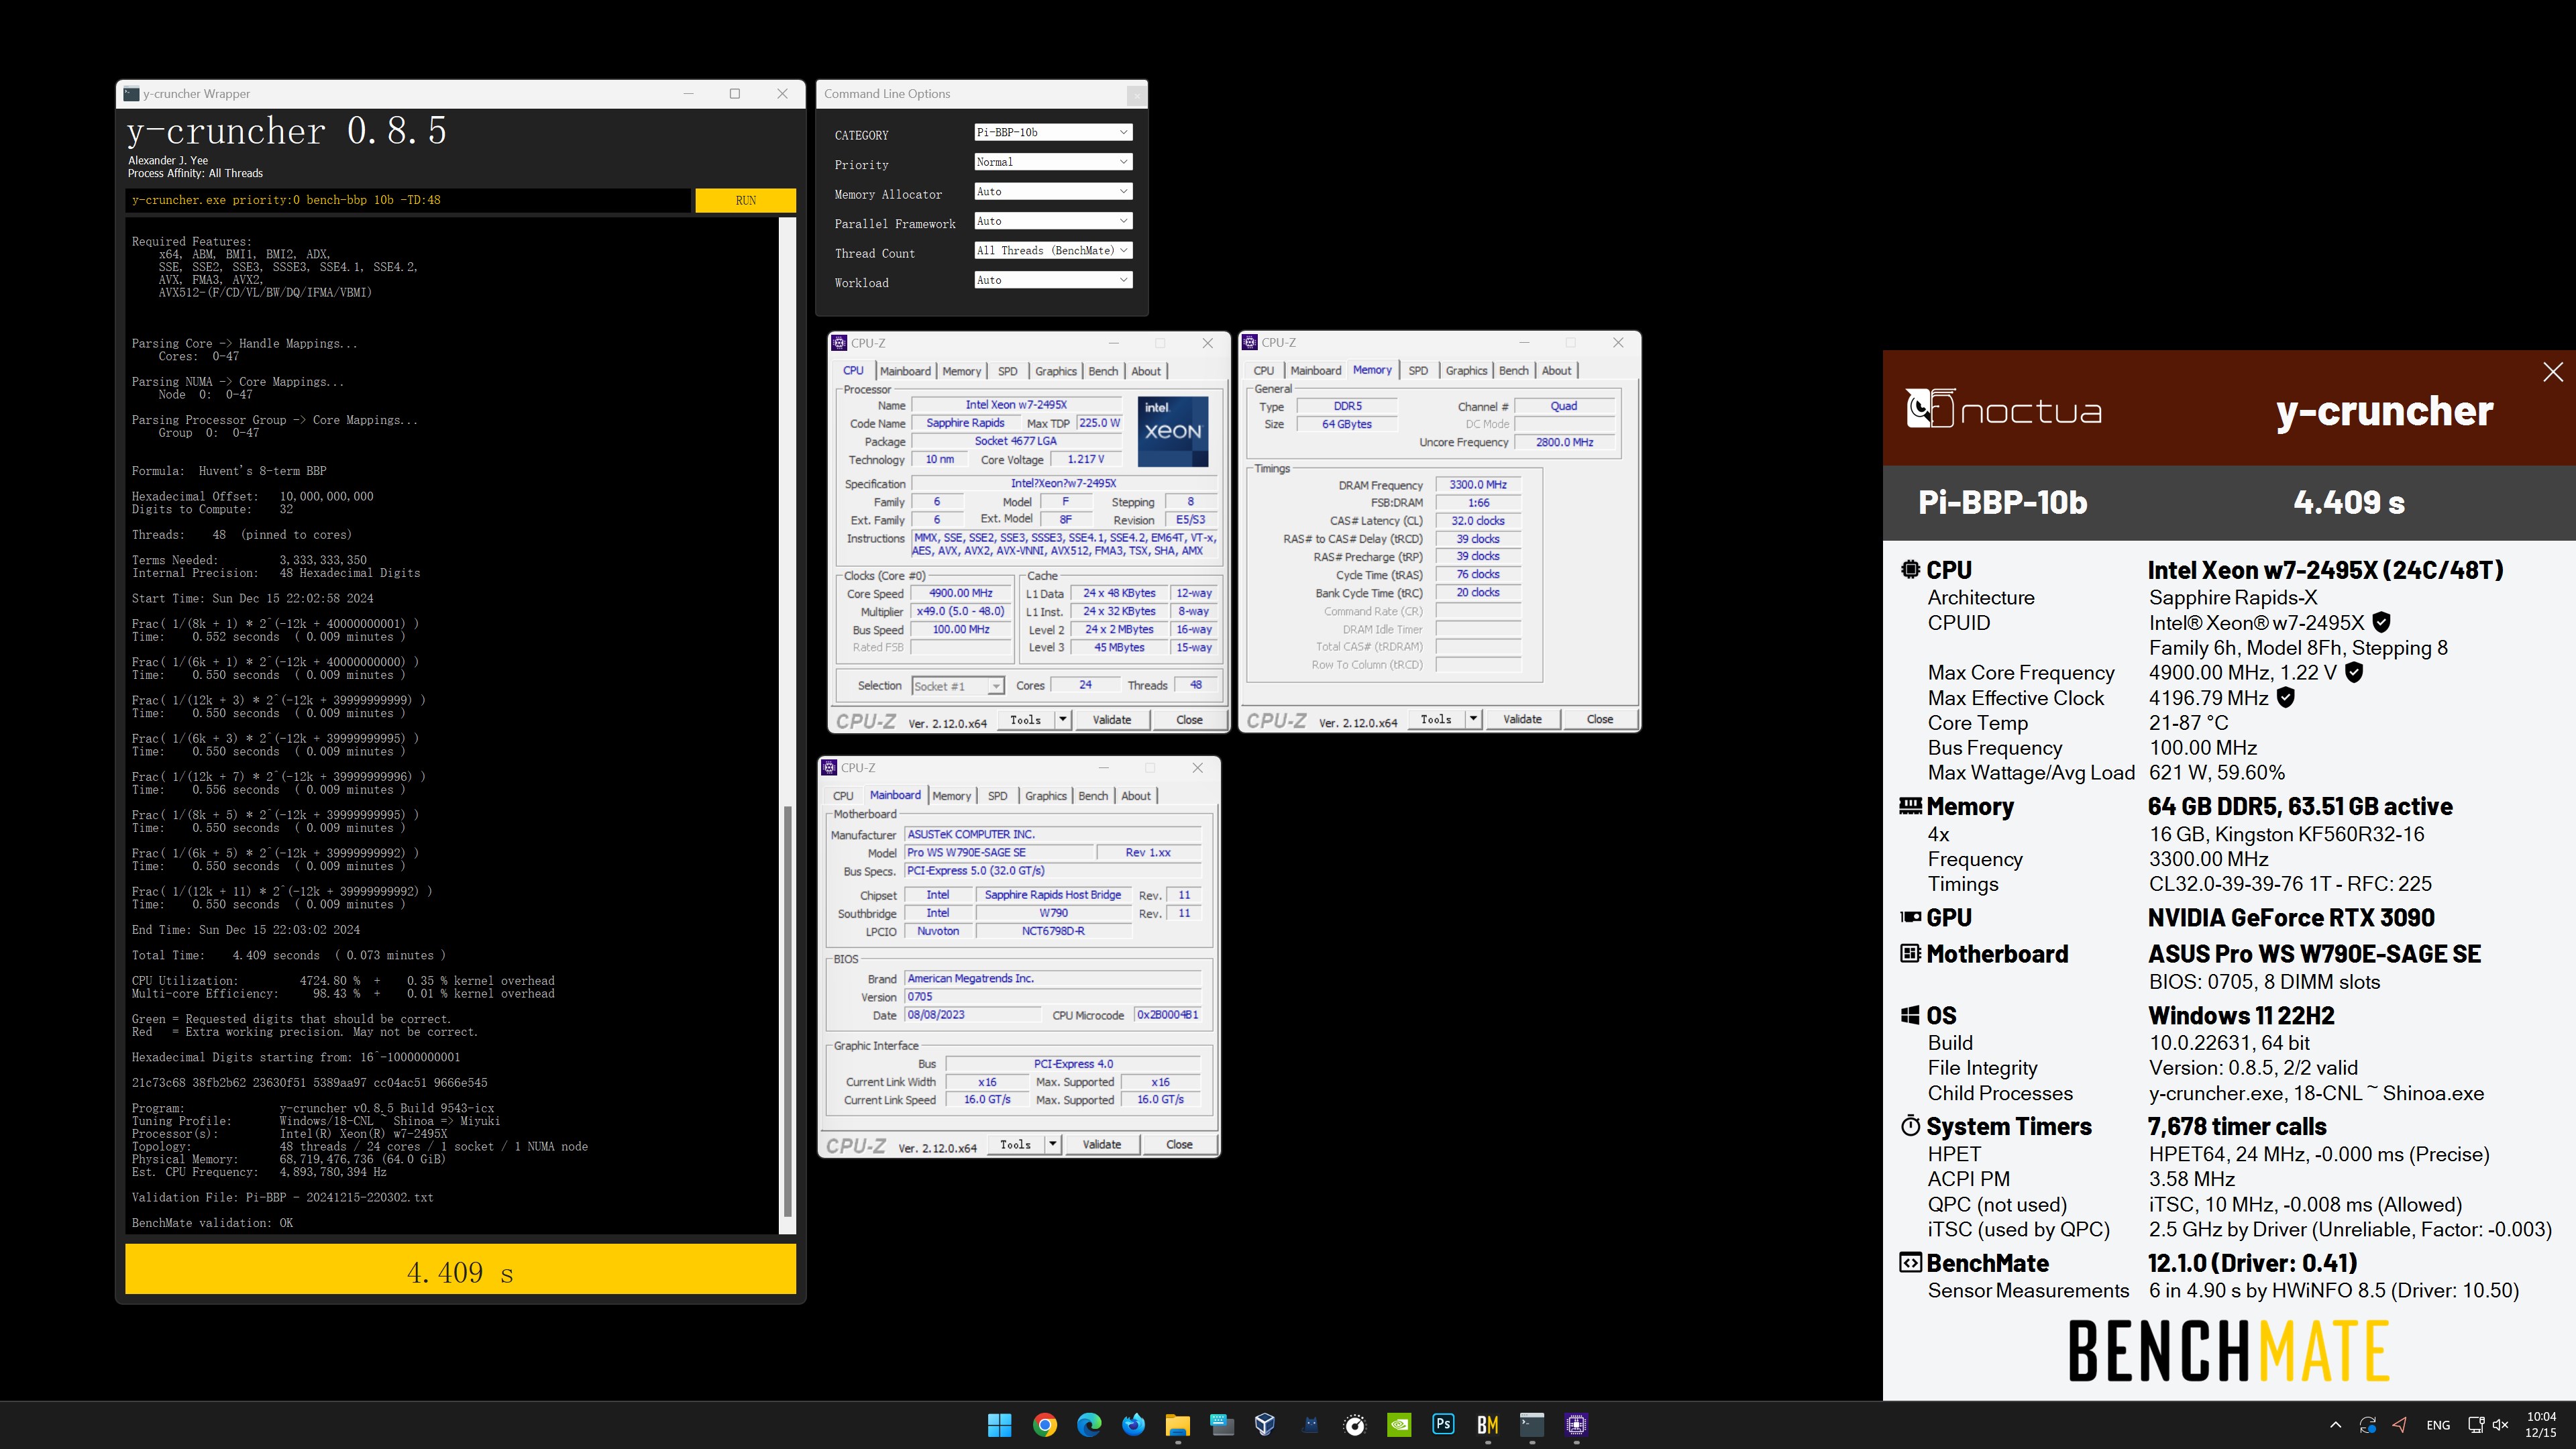The width and height of the screenshot is (2576, 1449).
Task: Click the y-cruncher command line input field
Action: click(x=408, y=200)
